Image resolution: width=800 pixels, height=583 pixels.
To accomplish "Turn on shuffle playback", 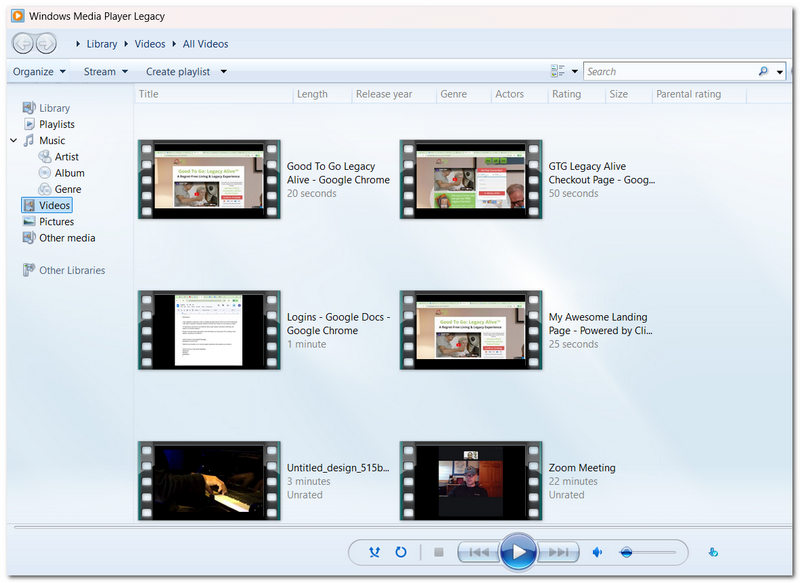I will point(374,552).
